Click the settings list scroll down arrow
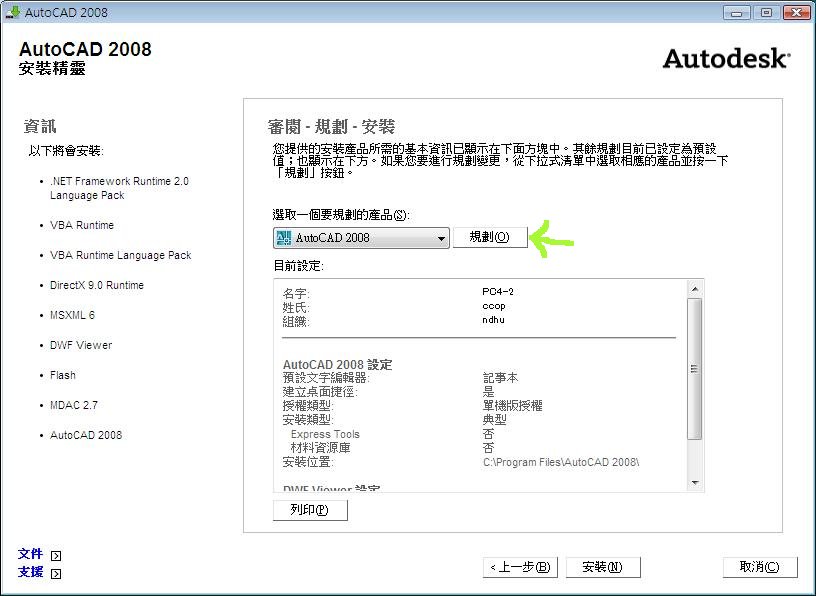 click(695, 483)
